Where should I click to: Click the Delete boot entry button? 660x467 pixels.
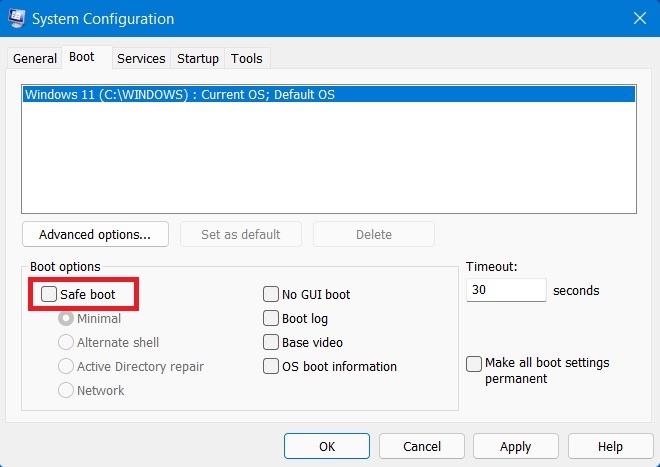tap(374, 234)
